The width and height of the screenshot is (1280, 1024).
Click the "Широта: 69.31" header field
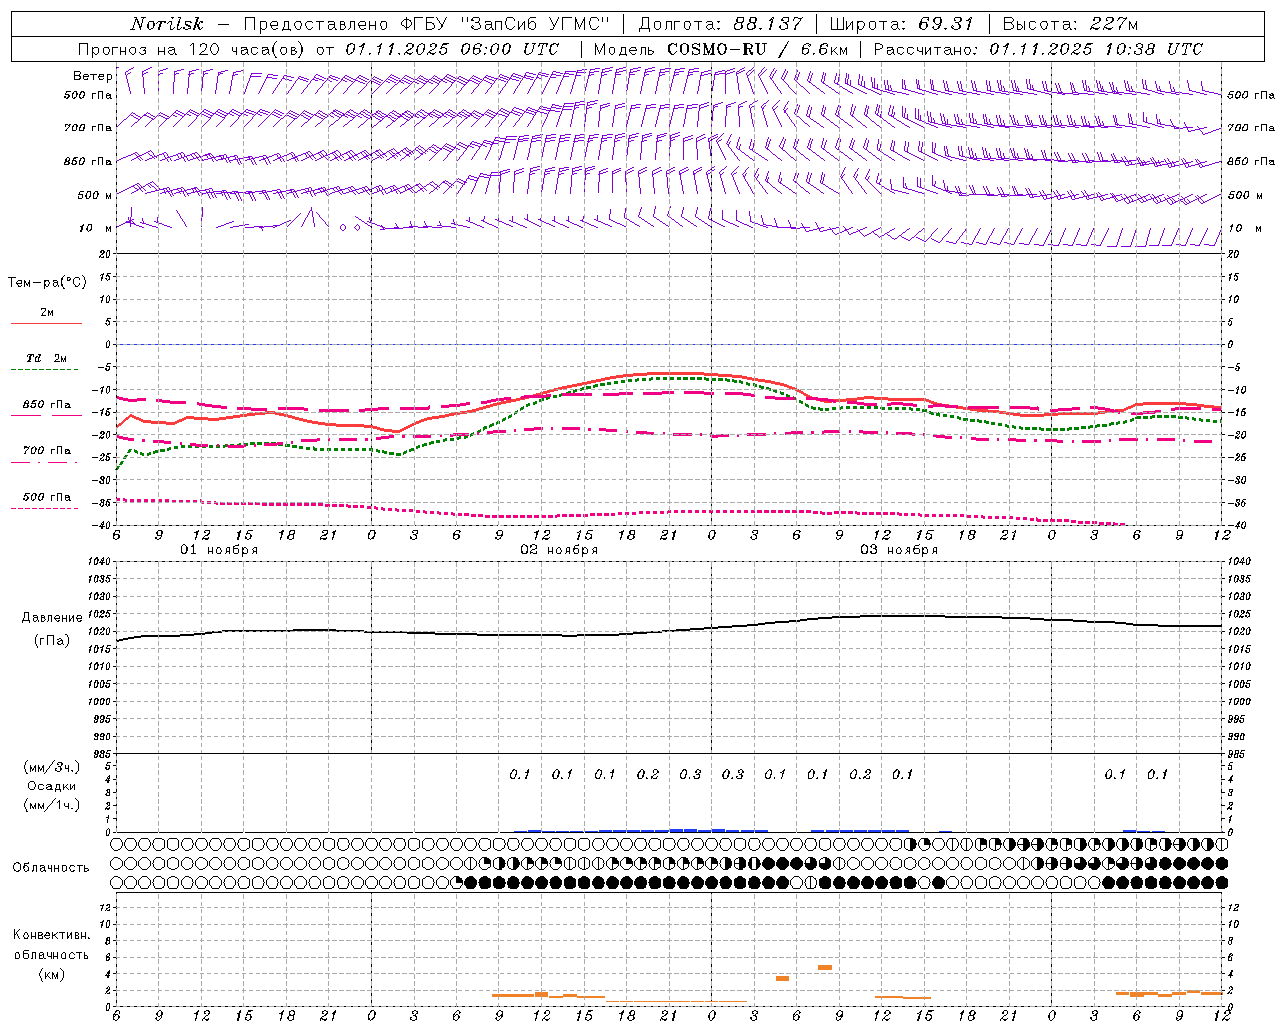901,24
